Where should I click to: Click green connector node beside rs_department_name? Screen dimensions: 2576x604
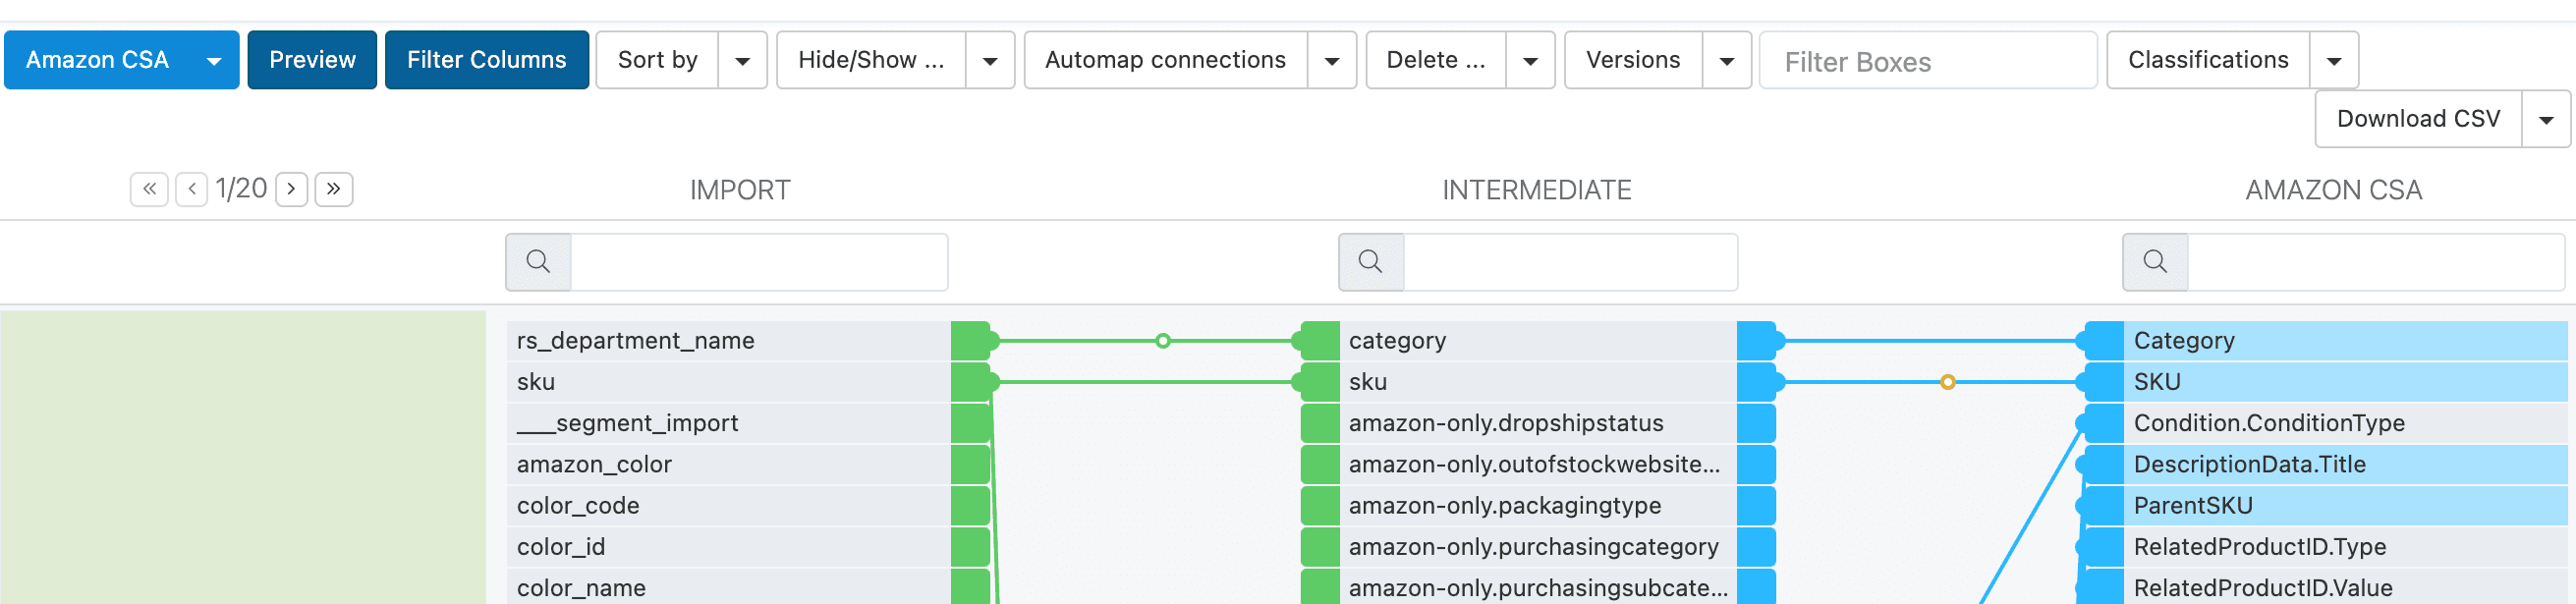971,341
